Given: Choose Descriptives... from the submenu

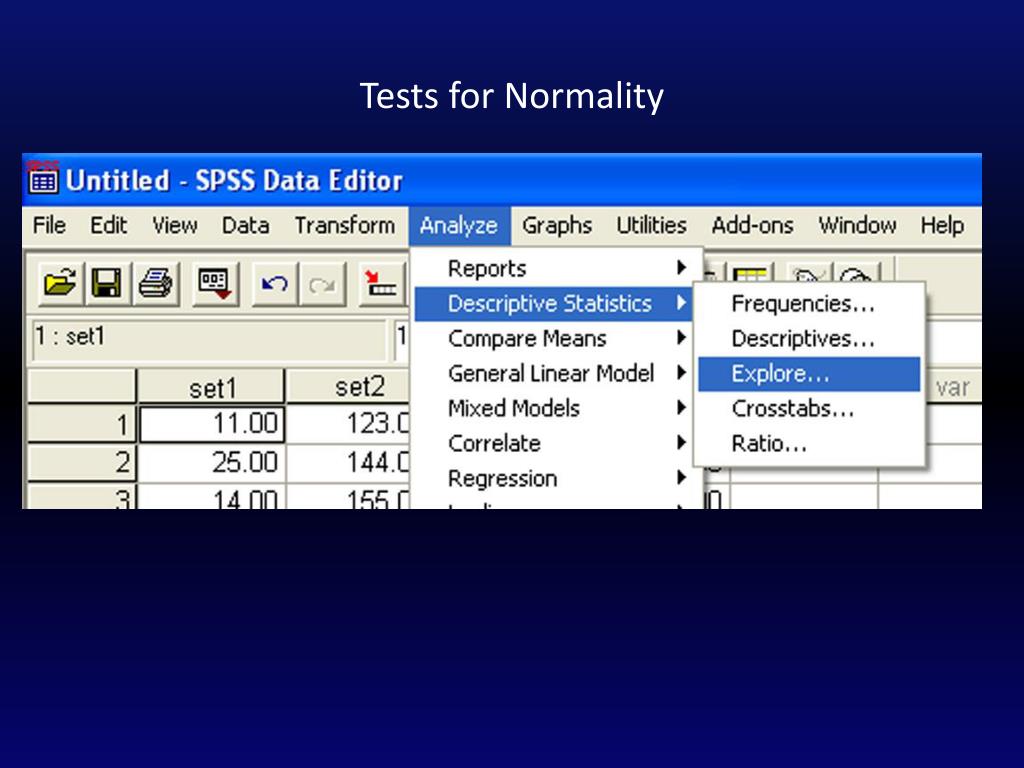Looking at the screenshot, I should (x=809, y=338).
